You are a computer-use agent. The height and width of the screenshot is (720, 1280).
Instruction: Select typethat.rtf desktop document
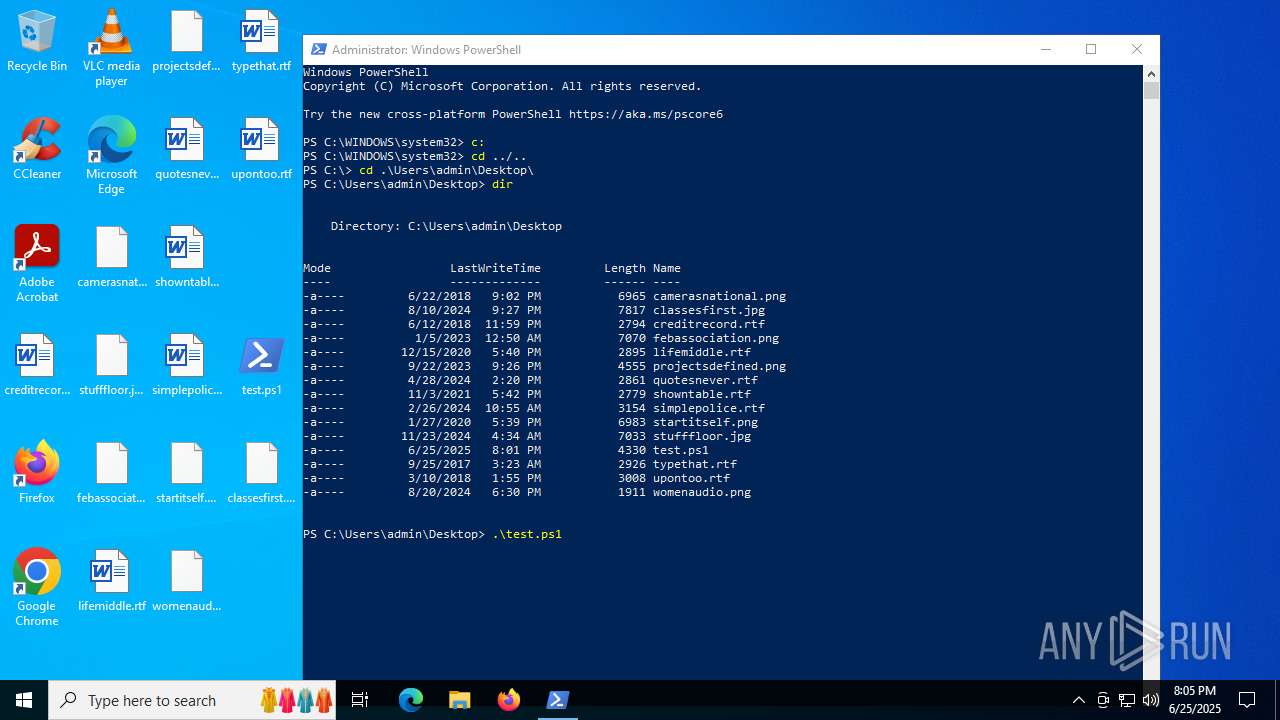[x=261, y=42]
